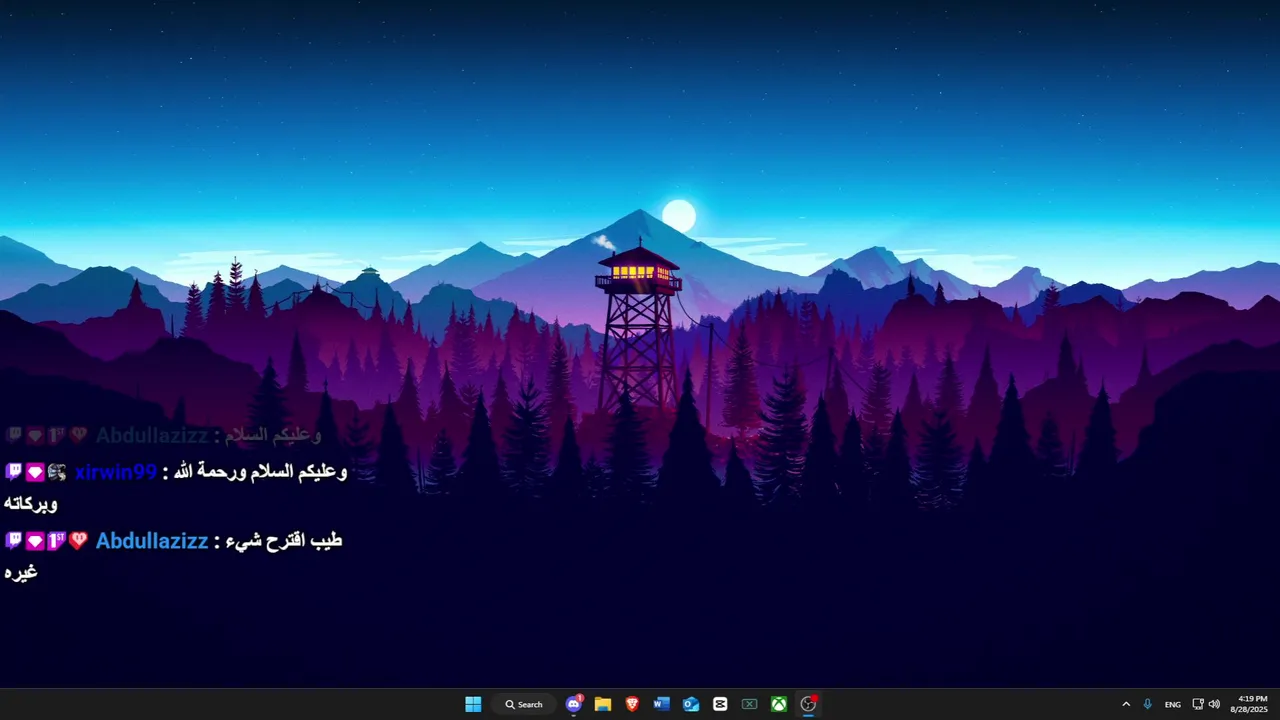Click the bright Abdullazizz username in chat
1280x720 pixels.
coord(152,541)
